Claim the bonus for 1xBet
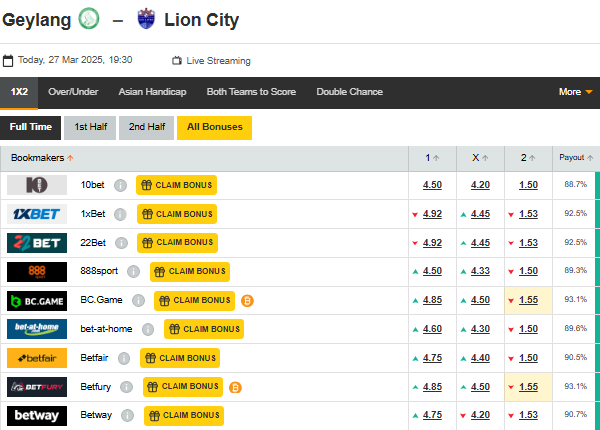Image resolution: width=600 pixels, height=430 pixels. coord(177,214)
